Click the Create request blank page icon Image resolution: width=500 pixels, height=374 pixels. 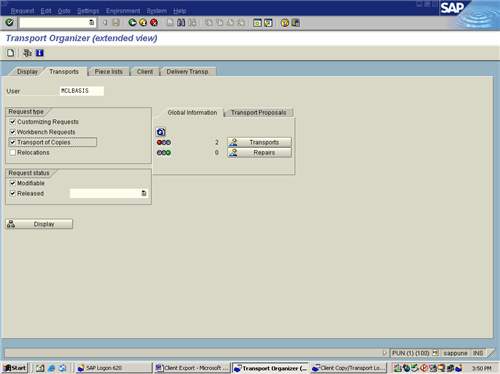point(11,53)
